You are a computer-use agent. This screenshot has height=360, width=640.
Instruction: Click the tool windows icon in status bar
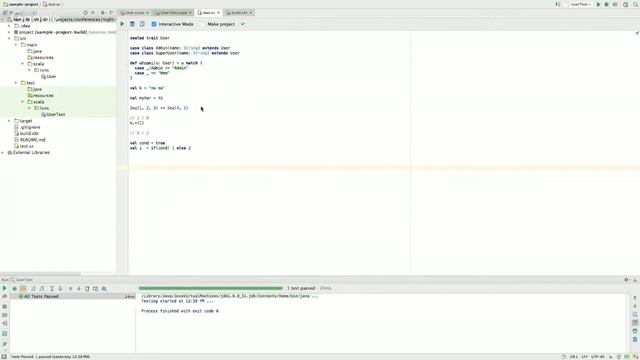pyautogui.click(x=4, y=356)
